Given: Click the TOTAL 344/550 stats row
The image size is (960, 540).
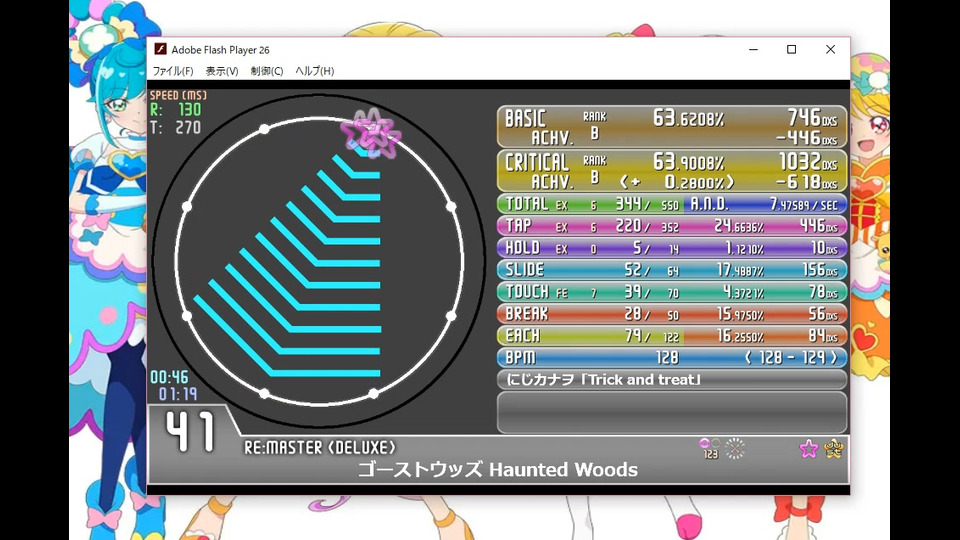Looking at the screenshot, I should click(x=672, y=204).
